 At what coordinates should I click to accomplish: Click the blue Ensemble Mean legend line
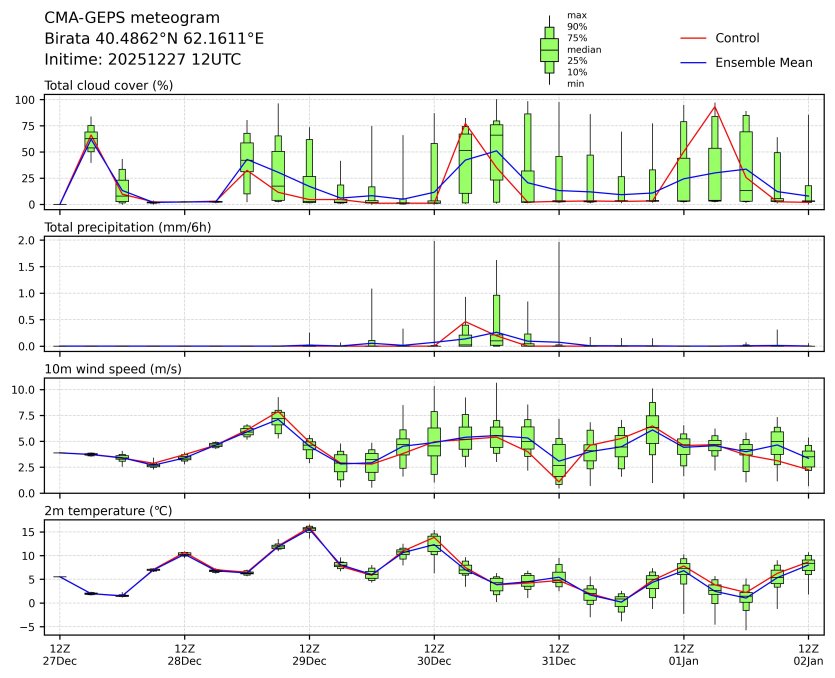(x=693, y=63)
